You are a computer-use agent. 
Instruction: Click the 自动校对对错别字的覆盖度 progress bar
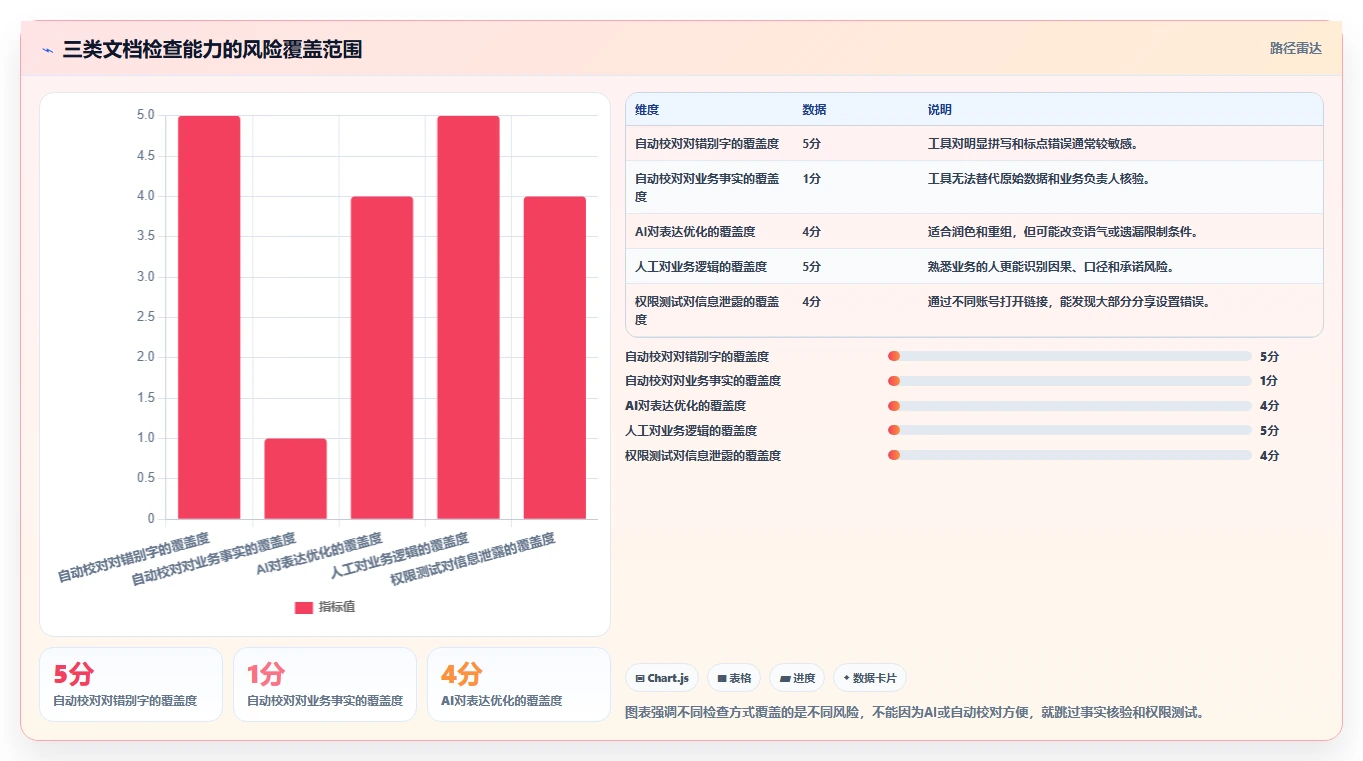point(1069,356)
